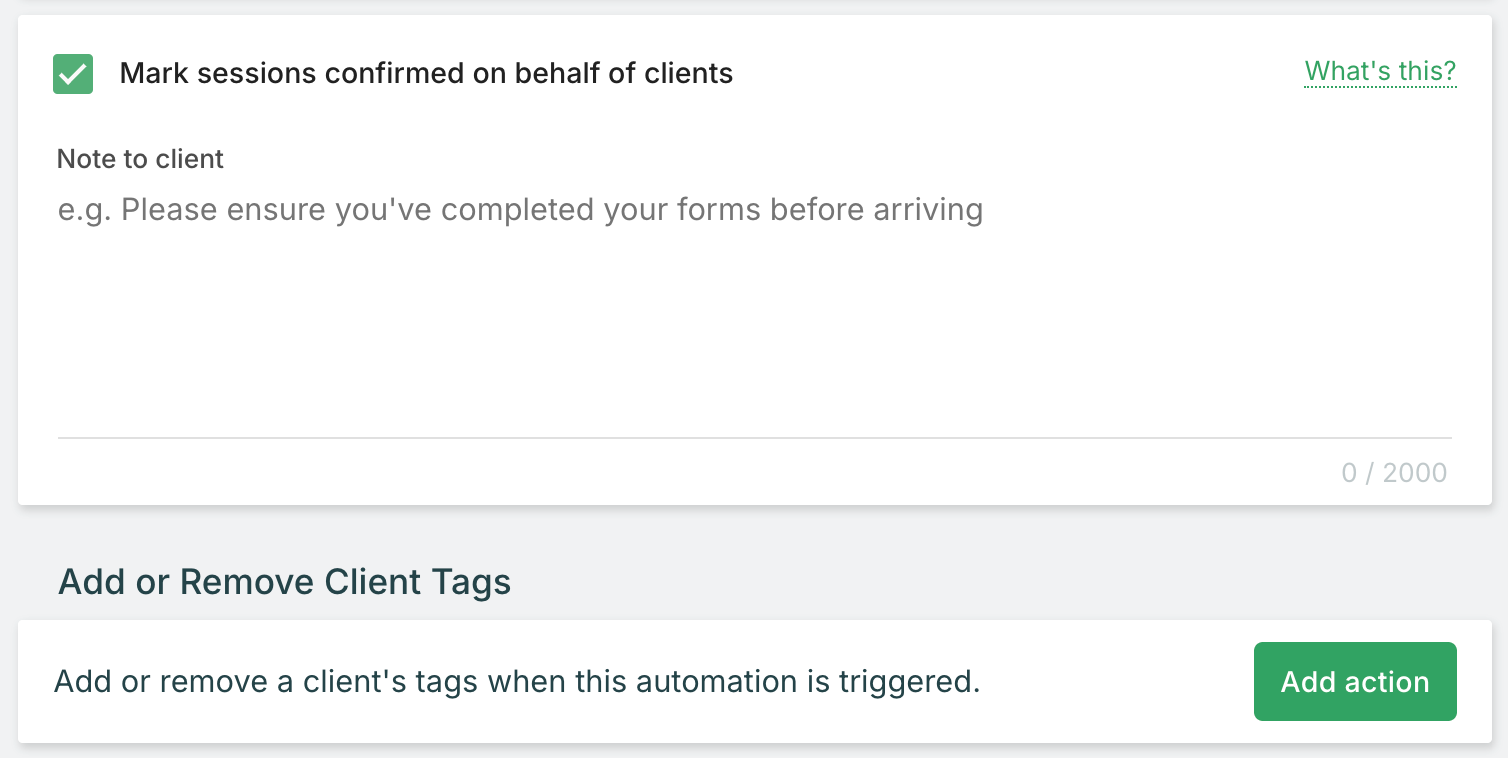Click the green checkmark box

click(x=73, y=74)
